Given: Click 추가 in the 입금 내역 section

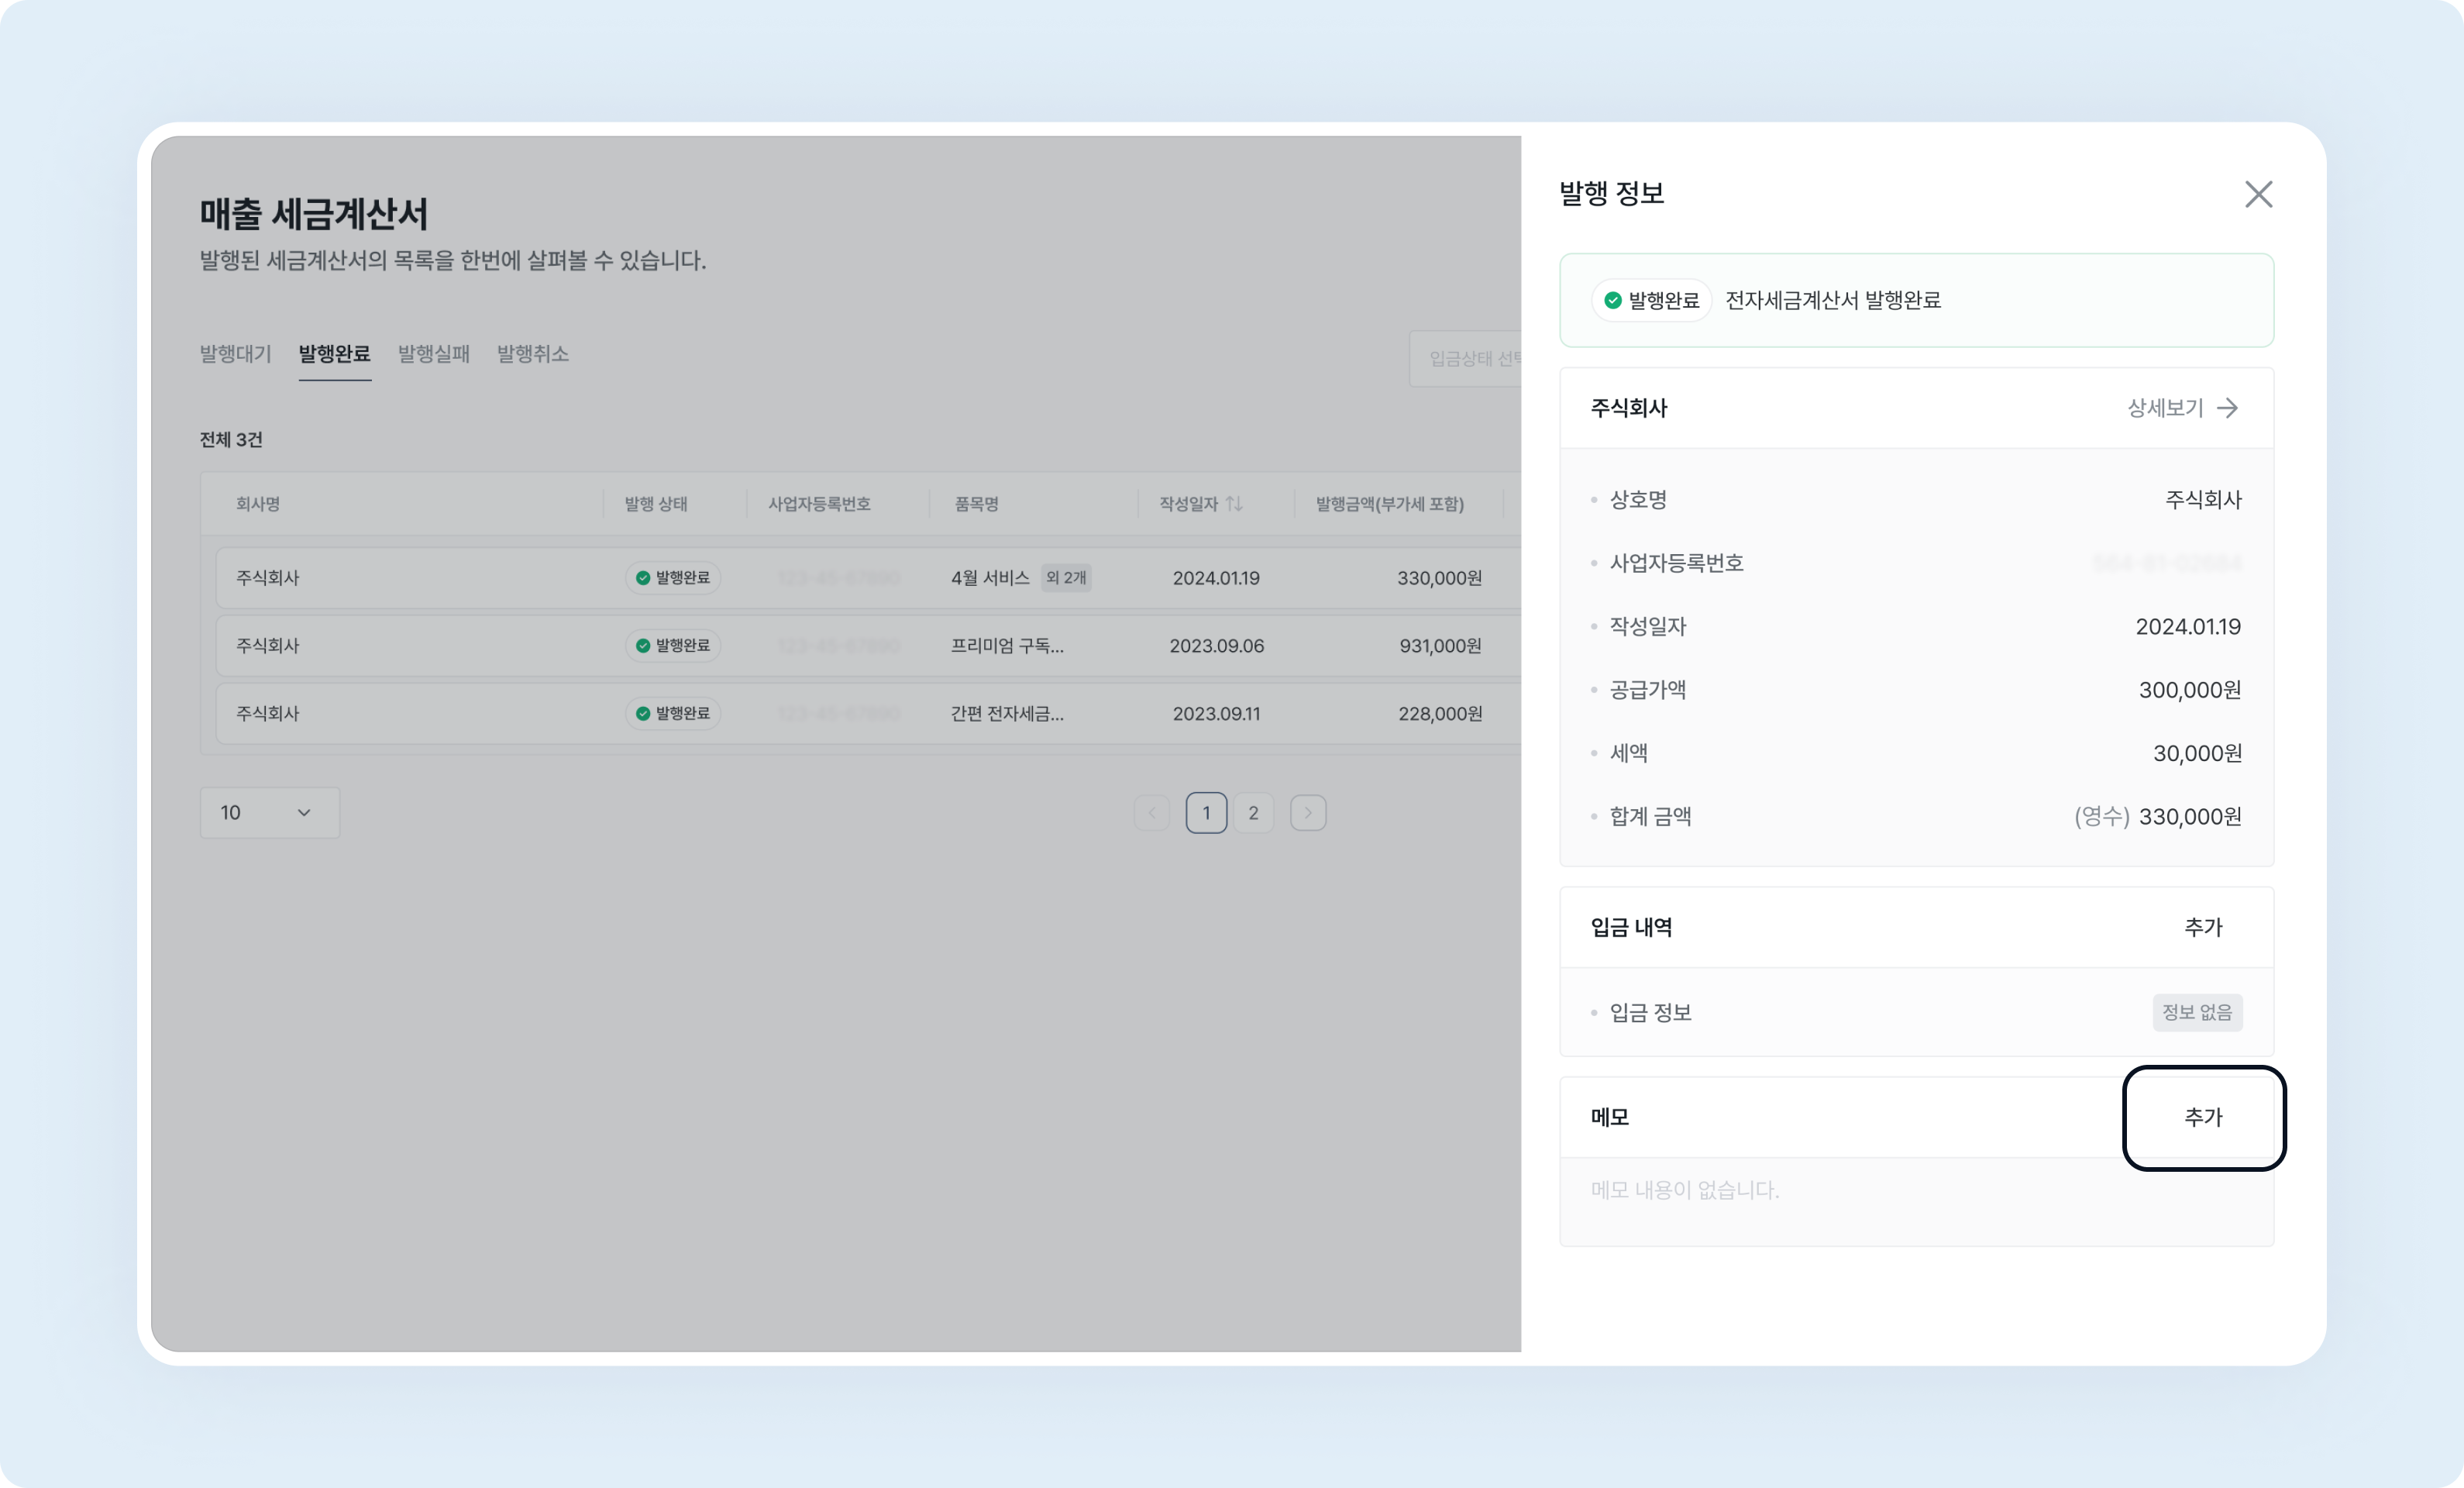Looking at the screenshot, I should (2203, 927).
